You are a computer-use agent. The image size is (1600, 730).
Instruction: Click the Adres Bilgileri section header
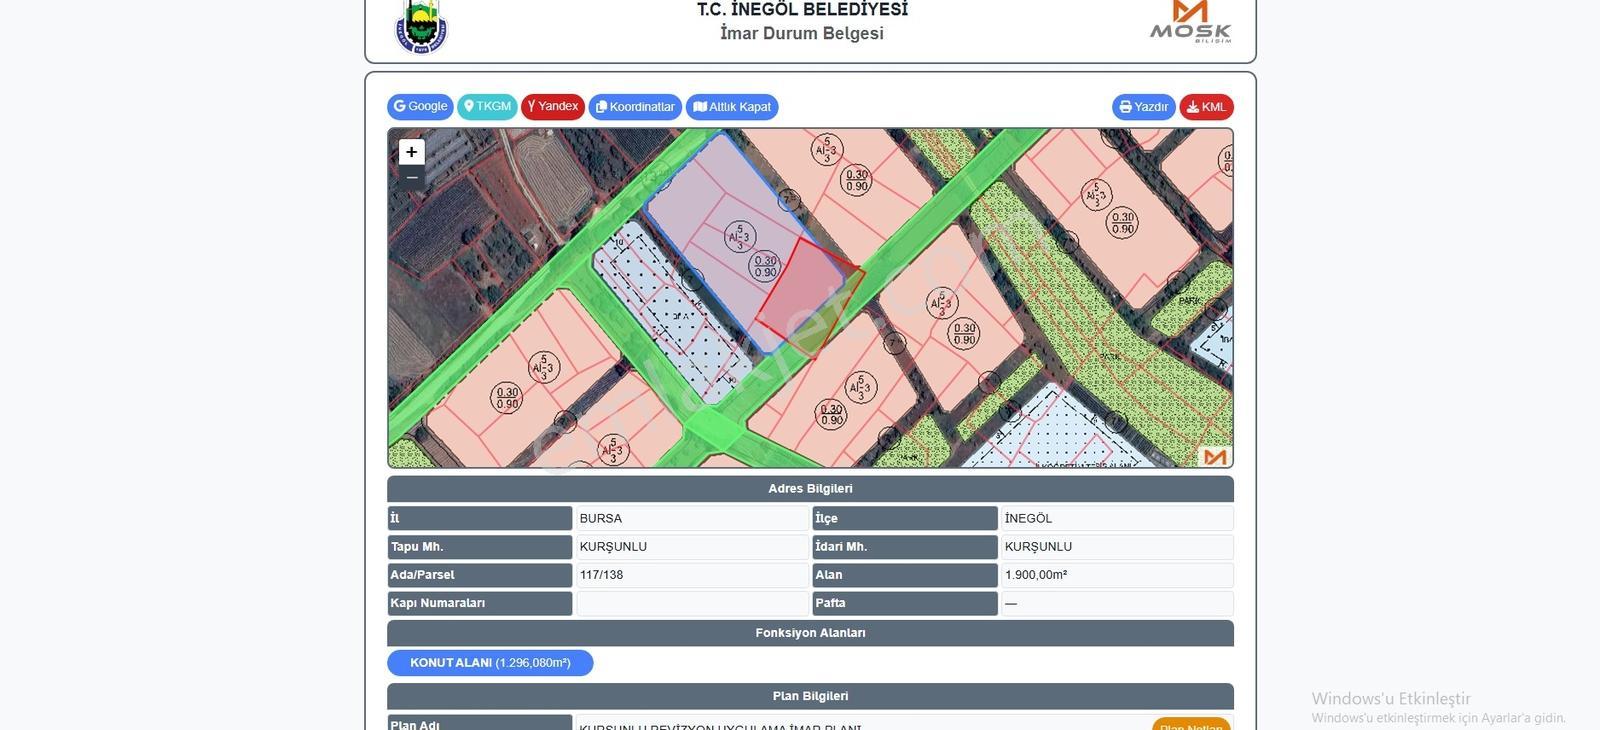810,489
